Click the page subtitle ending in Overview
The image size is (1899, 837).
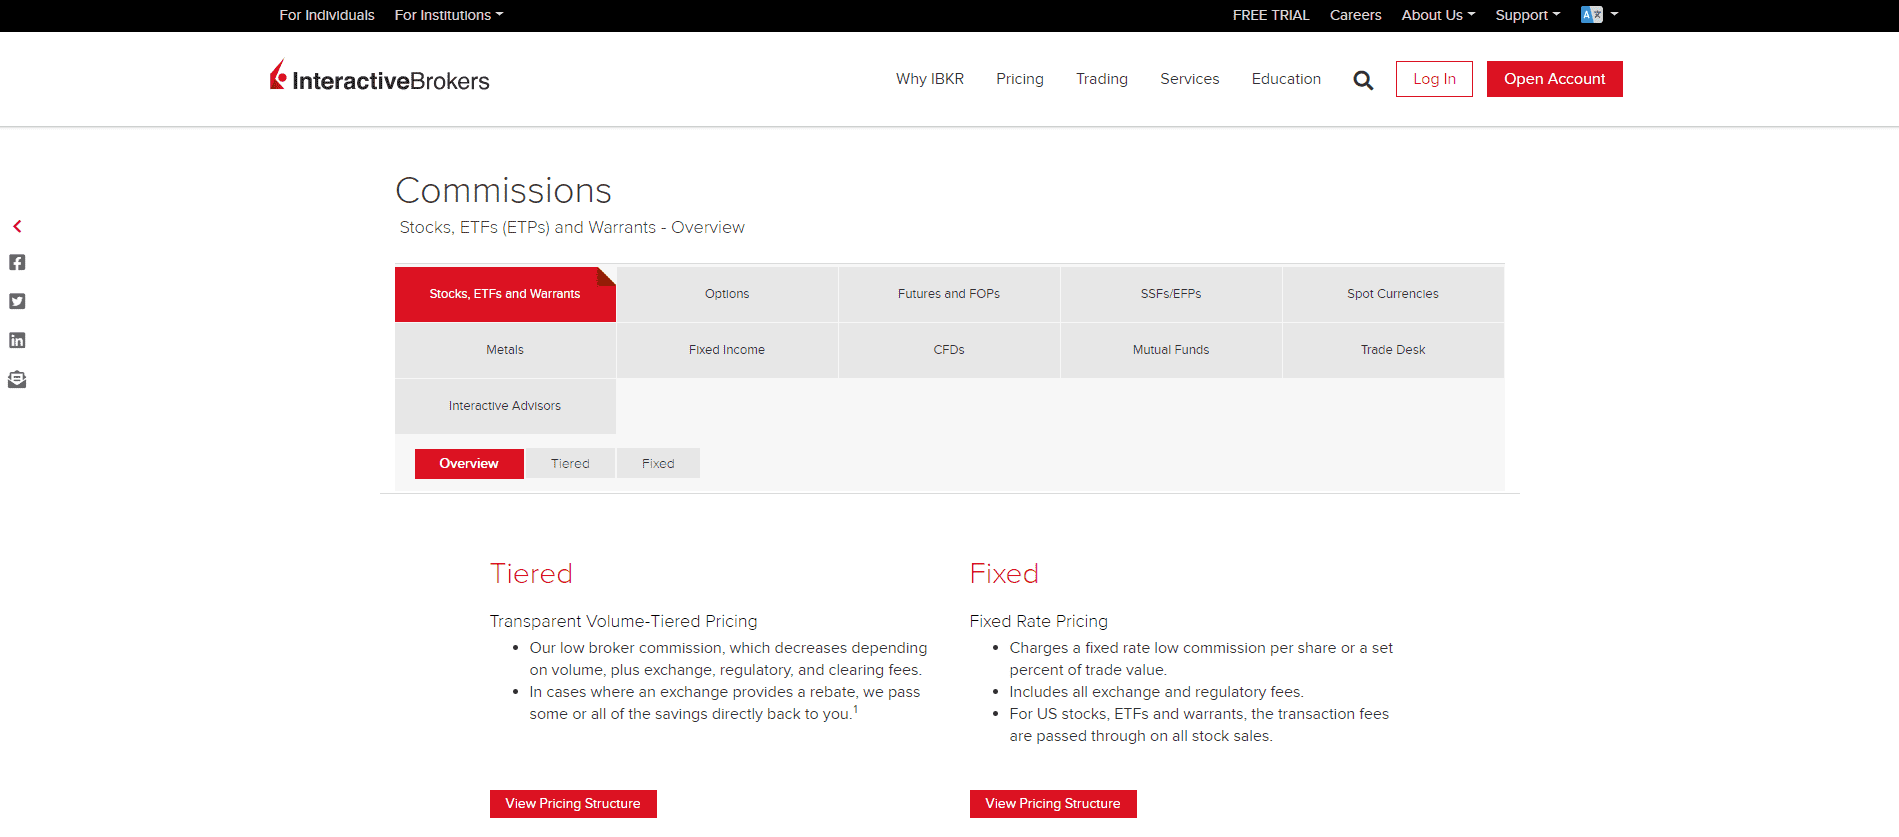[x=572, y=228]
